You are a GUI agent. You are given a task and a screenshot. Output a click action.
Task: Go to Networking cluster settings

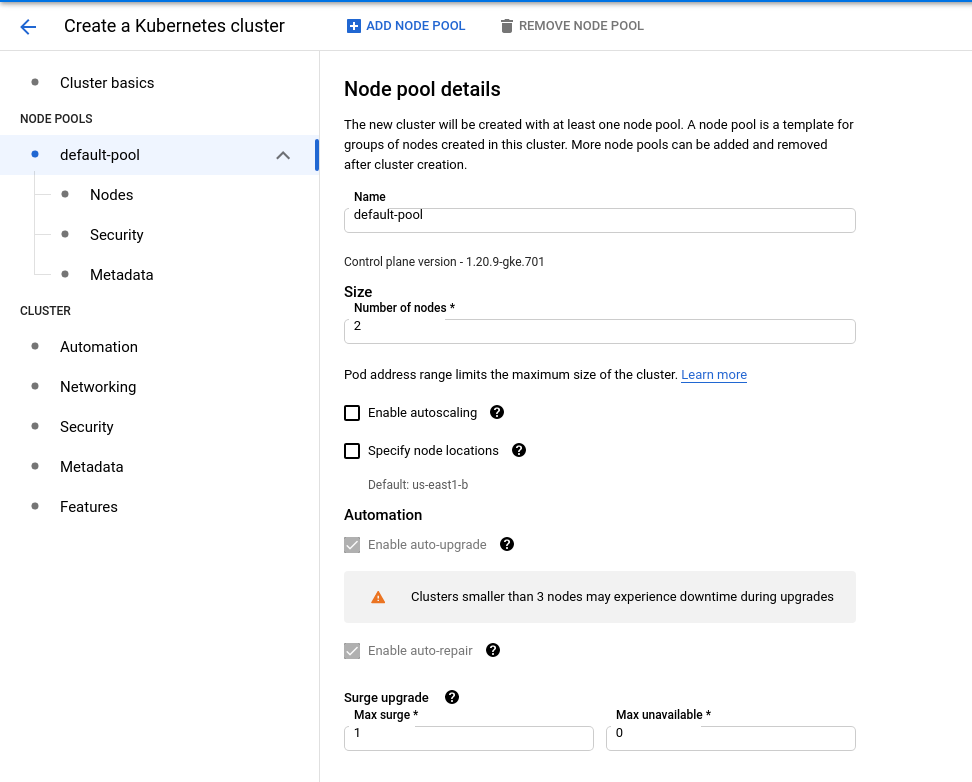pyautogui.click(x=98, y=387)
